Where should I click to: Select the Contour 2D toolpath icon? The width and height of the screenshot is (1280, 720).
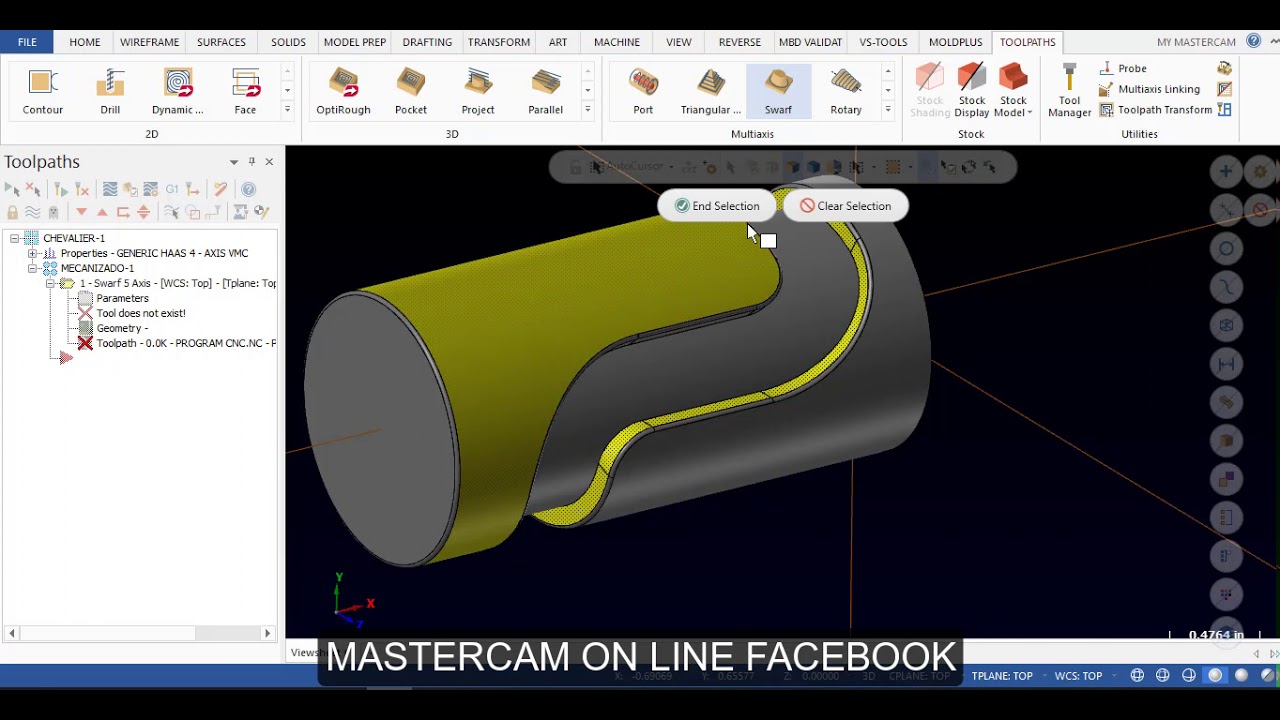pos(43,91)
